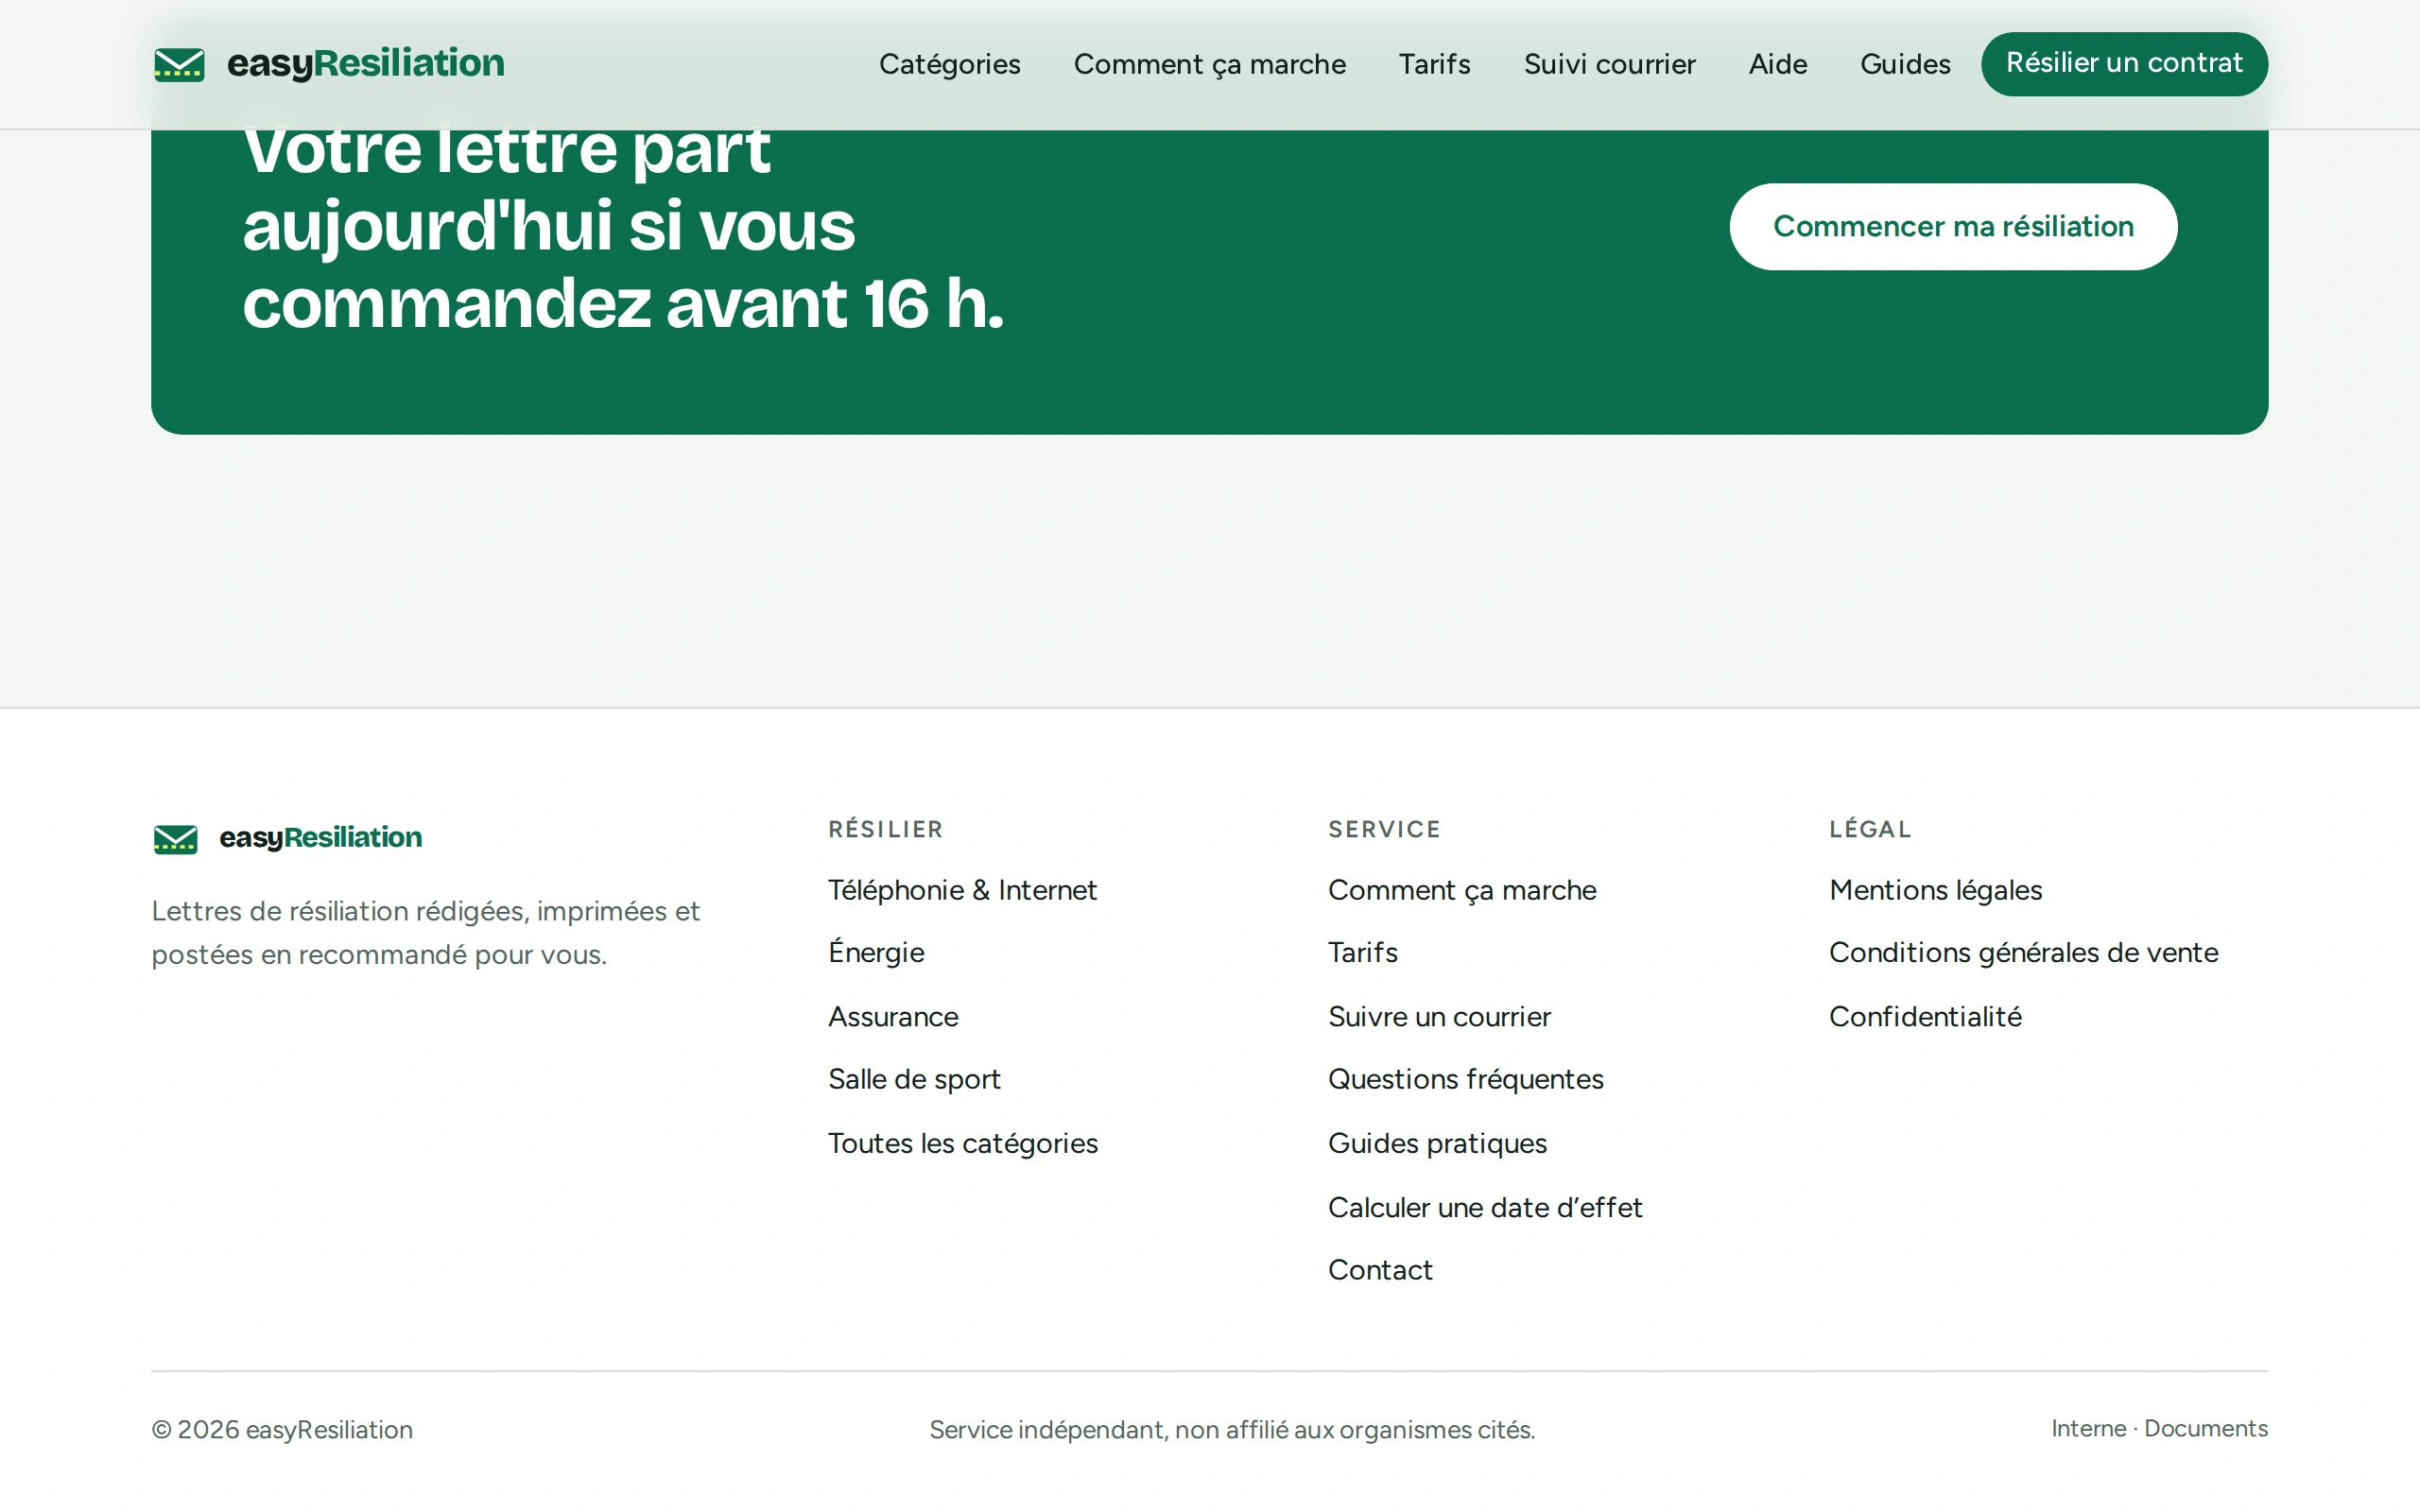The height and width of the screenshot is (1512, 2420).
Task: Click the Interne link at bottom
Action: tap(2088, 1428)
